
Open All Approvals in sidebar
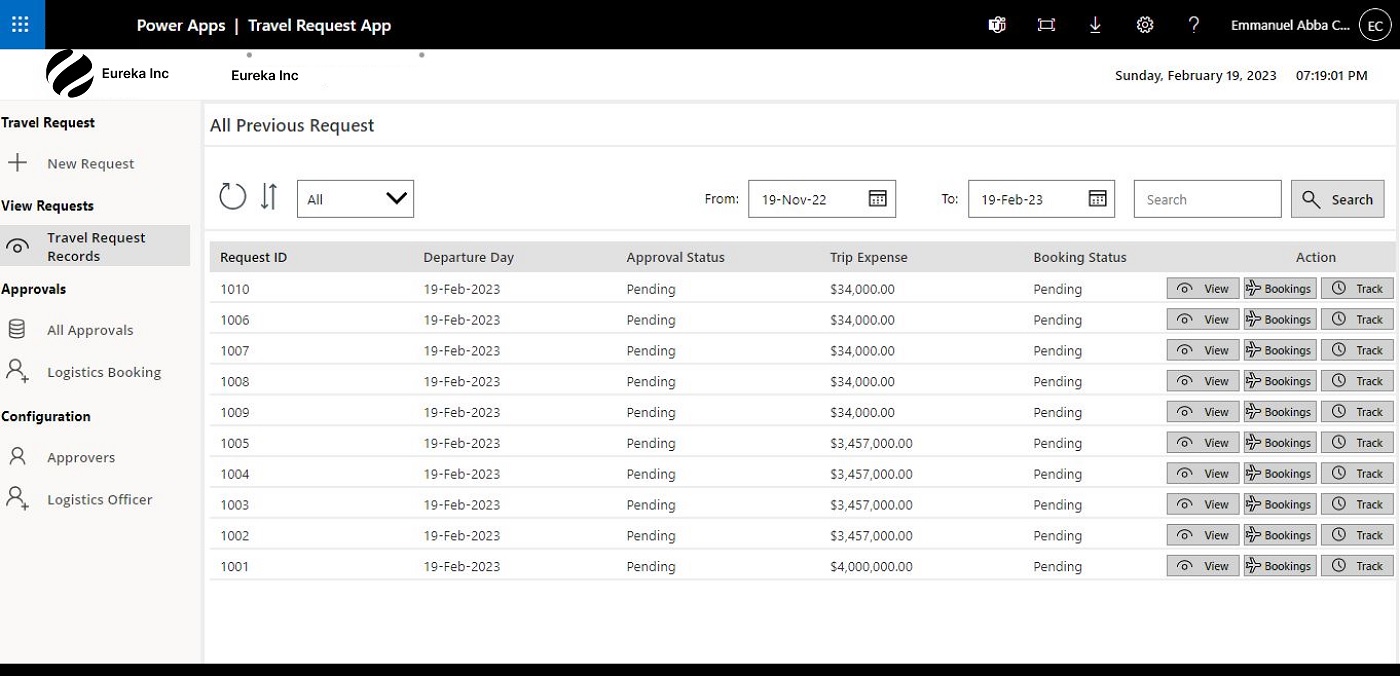tap(90, 330)
